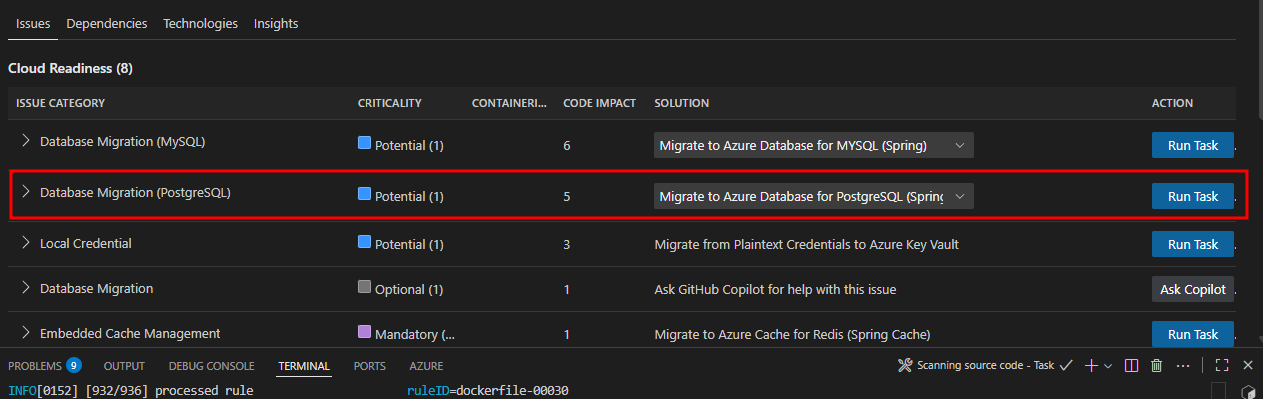Click the Cloud Readiness (8) heading

coord(70,68)
